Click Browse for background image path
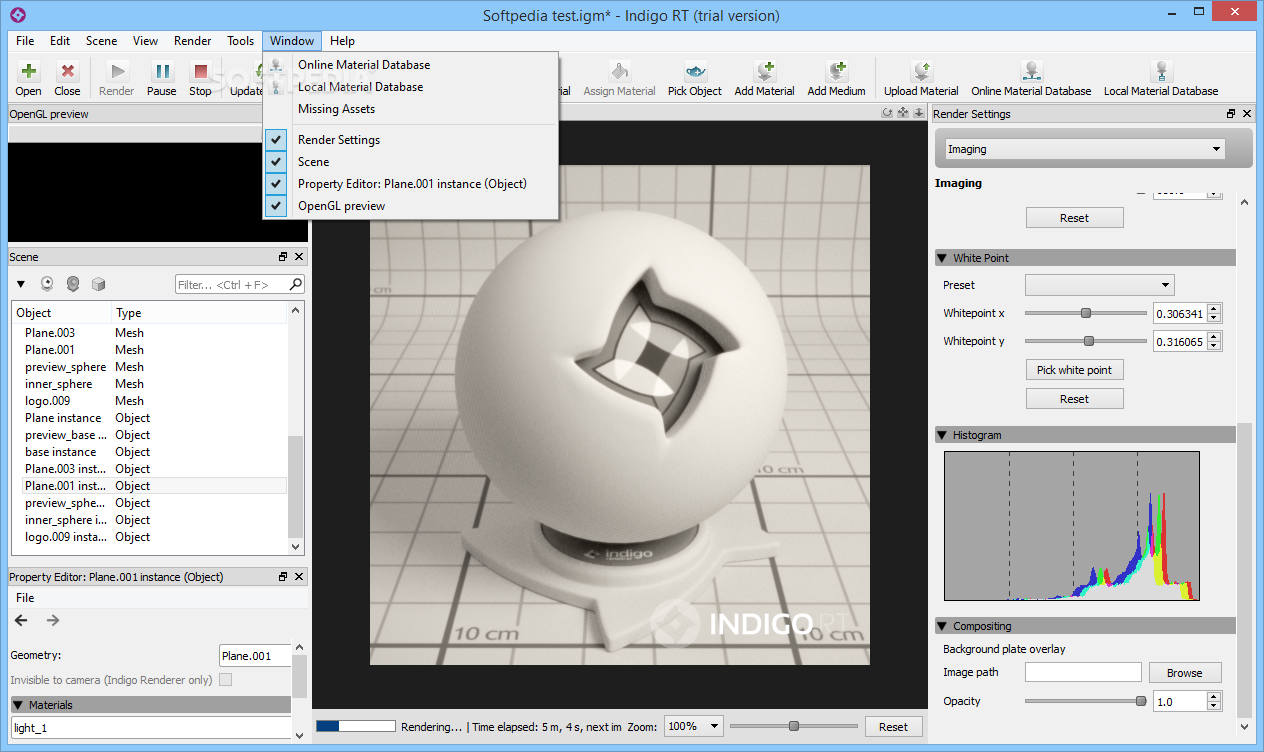The height and width of the screenshot is (752, 1264). 1185,673
